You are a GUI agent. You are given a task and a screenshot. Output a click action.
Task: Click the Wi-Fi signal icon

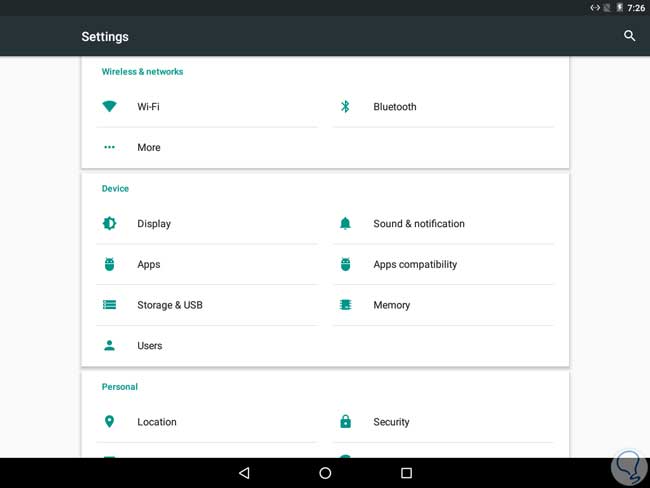(109, 107)
